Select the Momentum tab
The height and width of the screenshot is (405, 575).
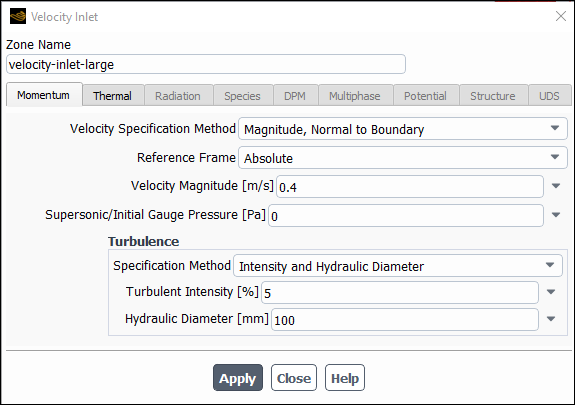coord(44,95)
